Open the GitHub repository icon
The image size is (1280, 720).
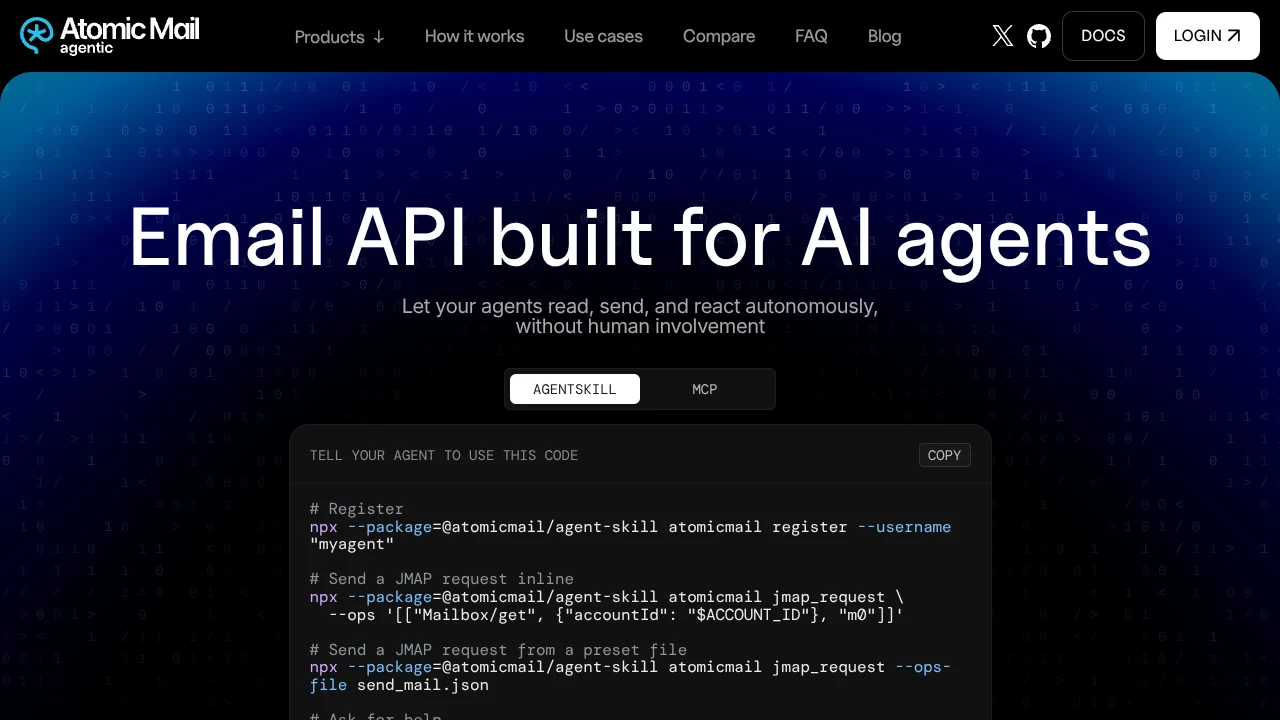1039,36
